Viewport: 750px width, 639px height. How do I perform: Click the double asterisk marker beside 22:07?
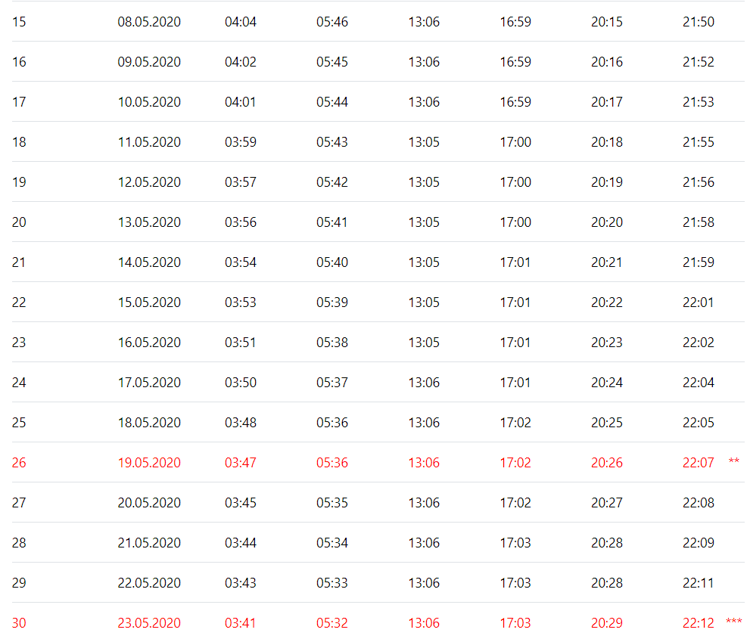(734, 461)
